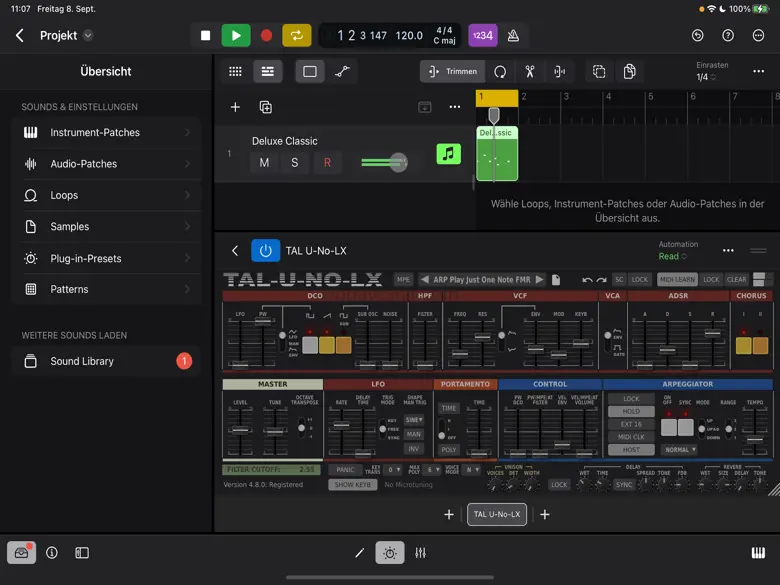Open the arpeggiator NORMAL dropdown
Image resolution: width=780 pixels, height=585 pixels.
(x=680, y=449)
